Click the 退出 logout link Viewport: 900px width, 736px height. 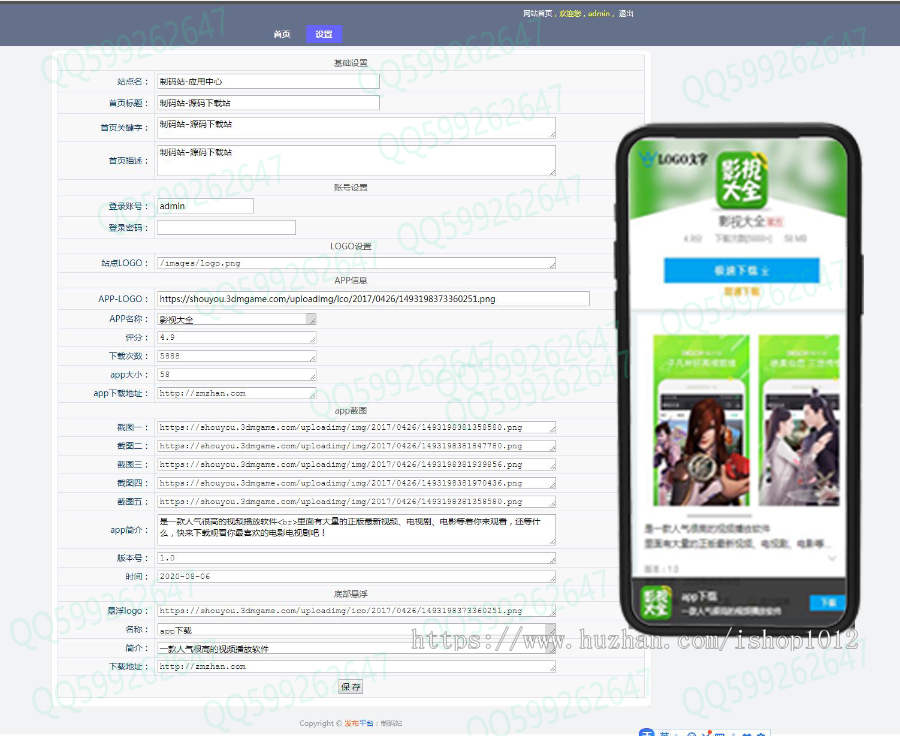pos(626,14)
